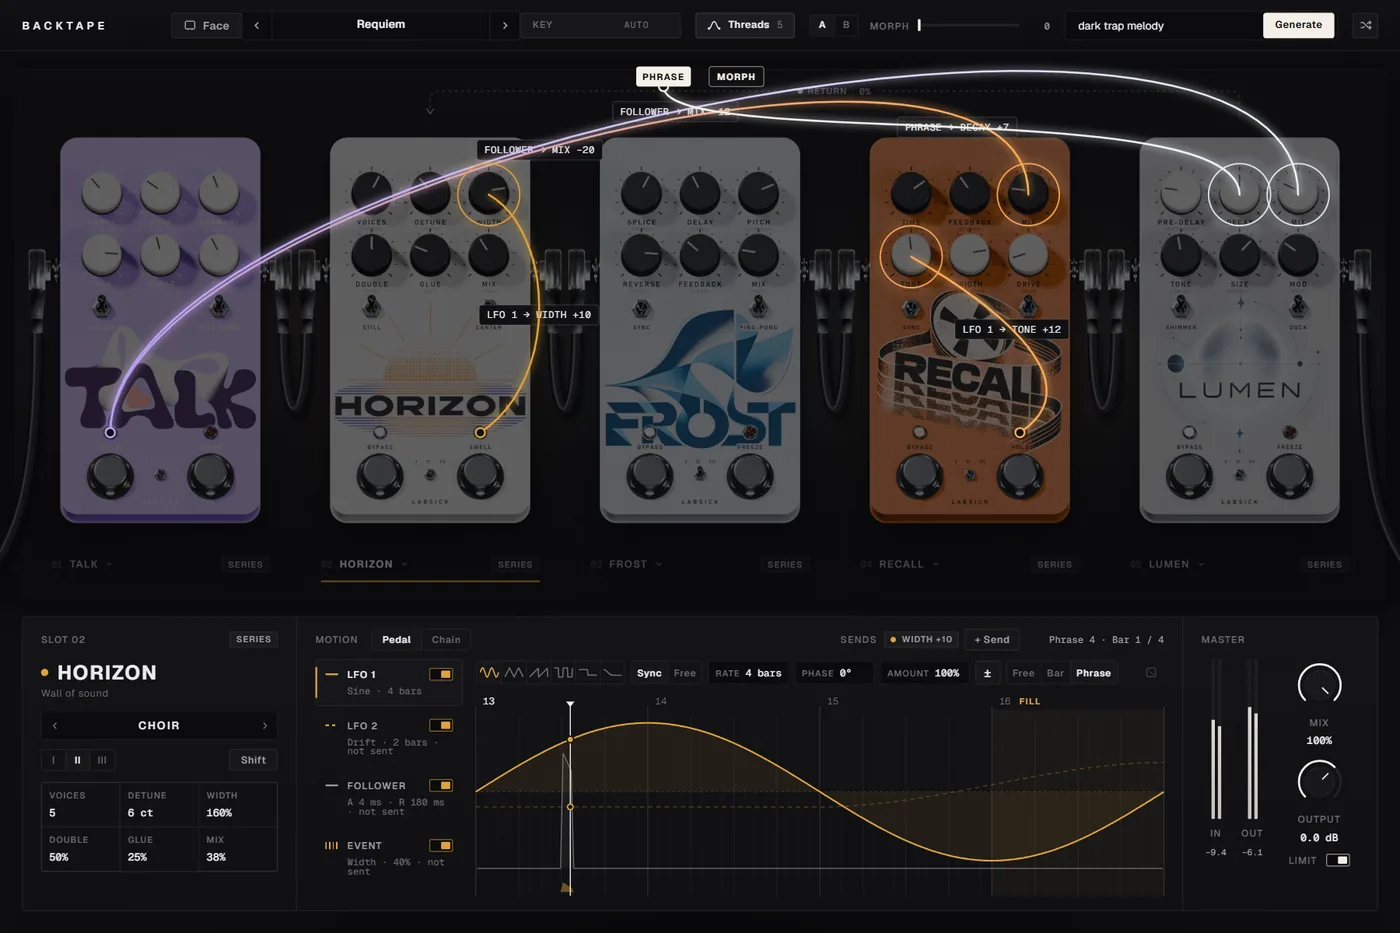Click the bipolar plus-minus button

(987, 673)
